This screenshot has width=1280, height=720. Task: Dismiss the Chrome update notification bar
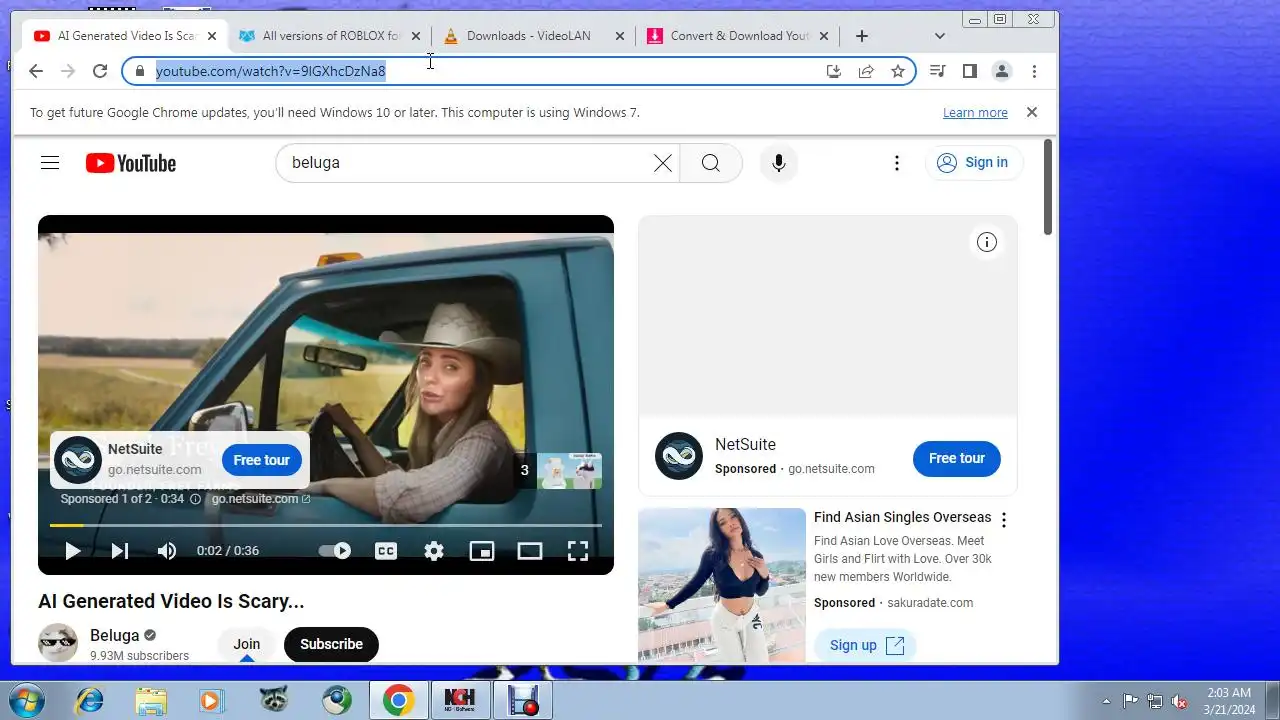[1032, 112]
